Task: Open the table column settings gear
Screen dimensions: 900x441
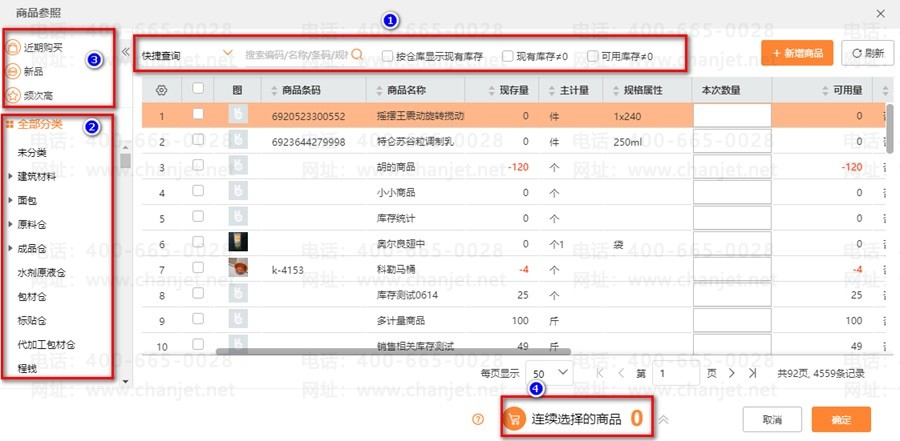Action: [x=161, y=90]
